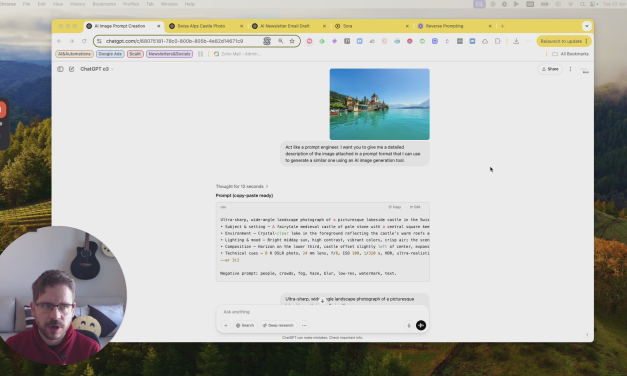Click the microphone dictation icon
The width and height of the screenshot is (627, 376).
409,326
